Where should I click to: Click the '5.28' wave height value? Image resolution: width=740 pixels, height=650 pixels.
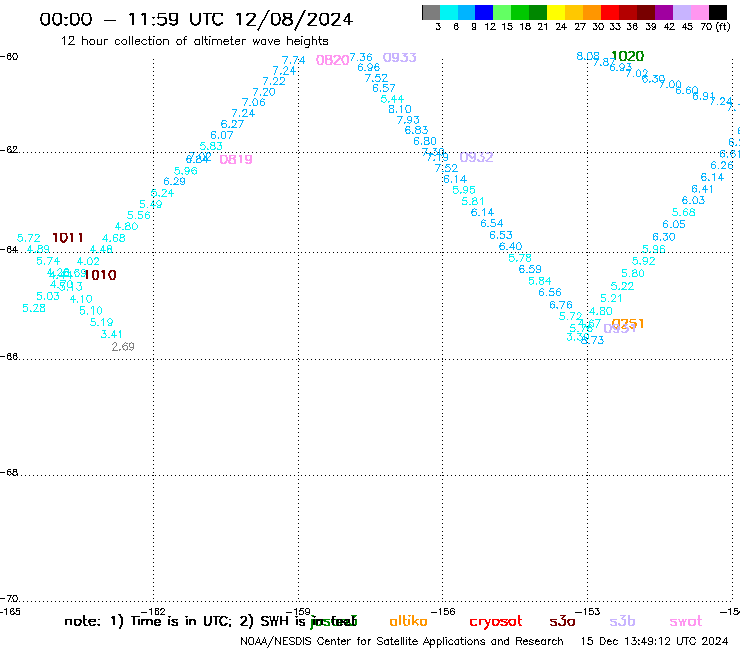click(x=34, y=308)
